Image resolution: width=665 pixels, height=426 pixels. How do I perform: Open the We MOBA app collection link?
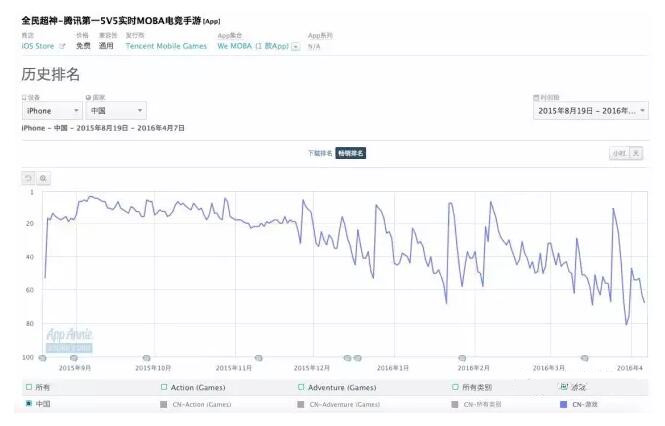point(253,46)
